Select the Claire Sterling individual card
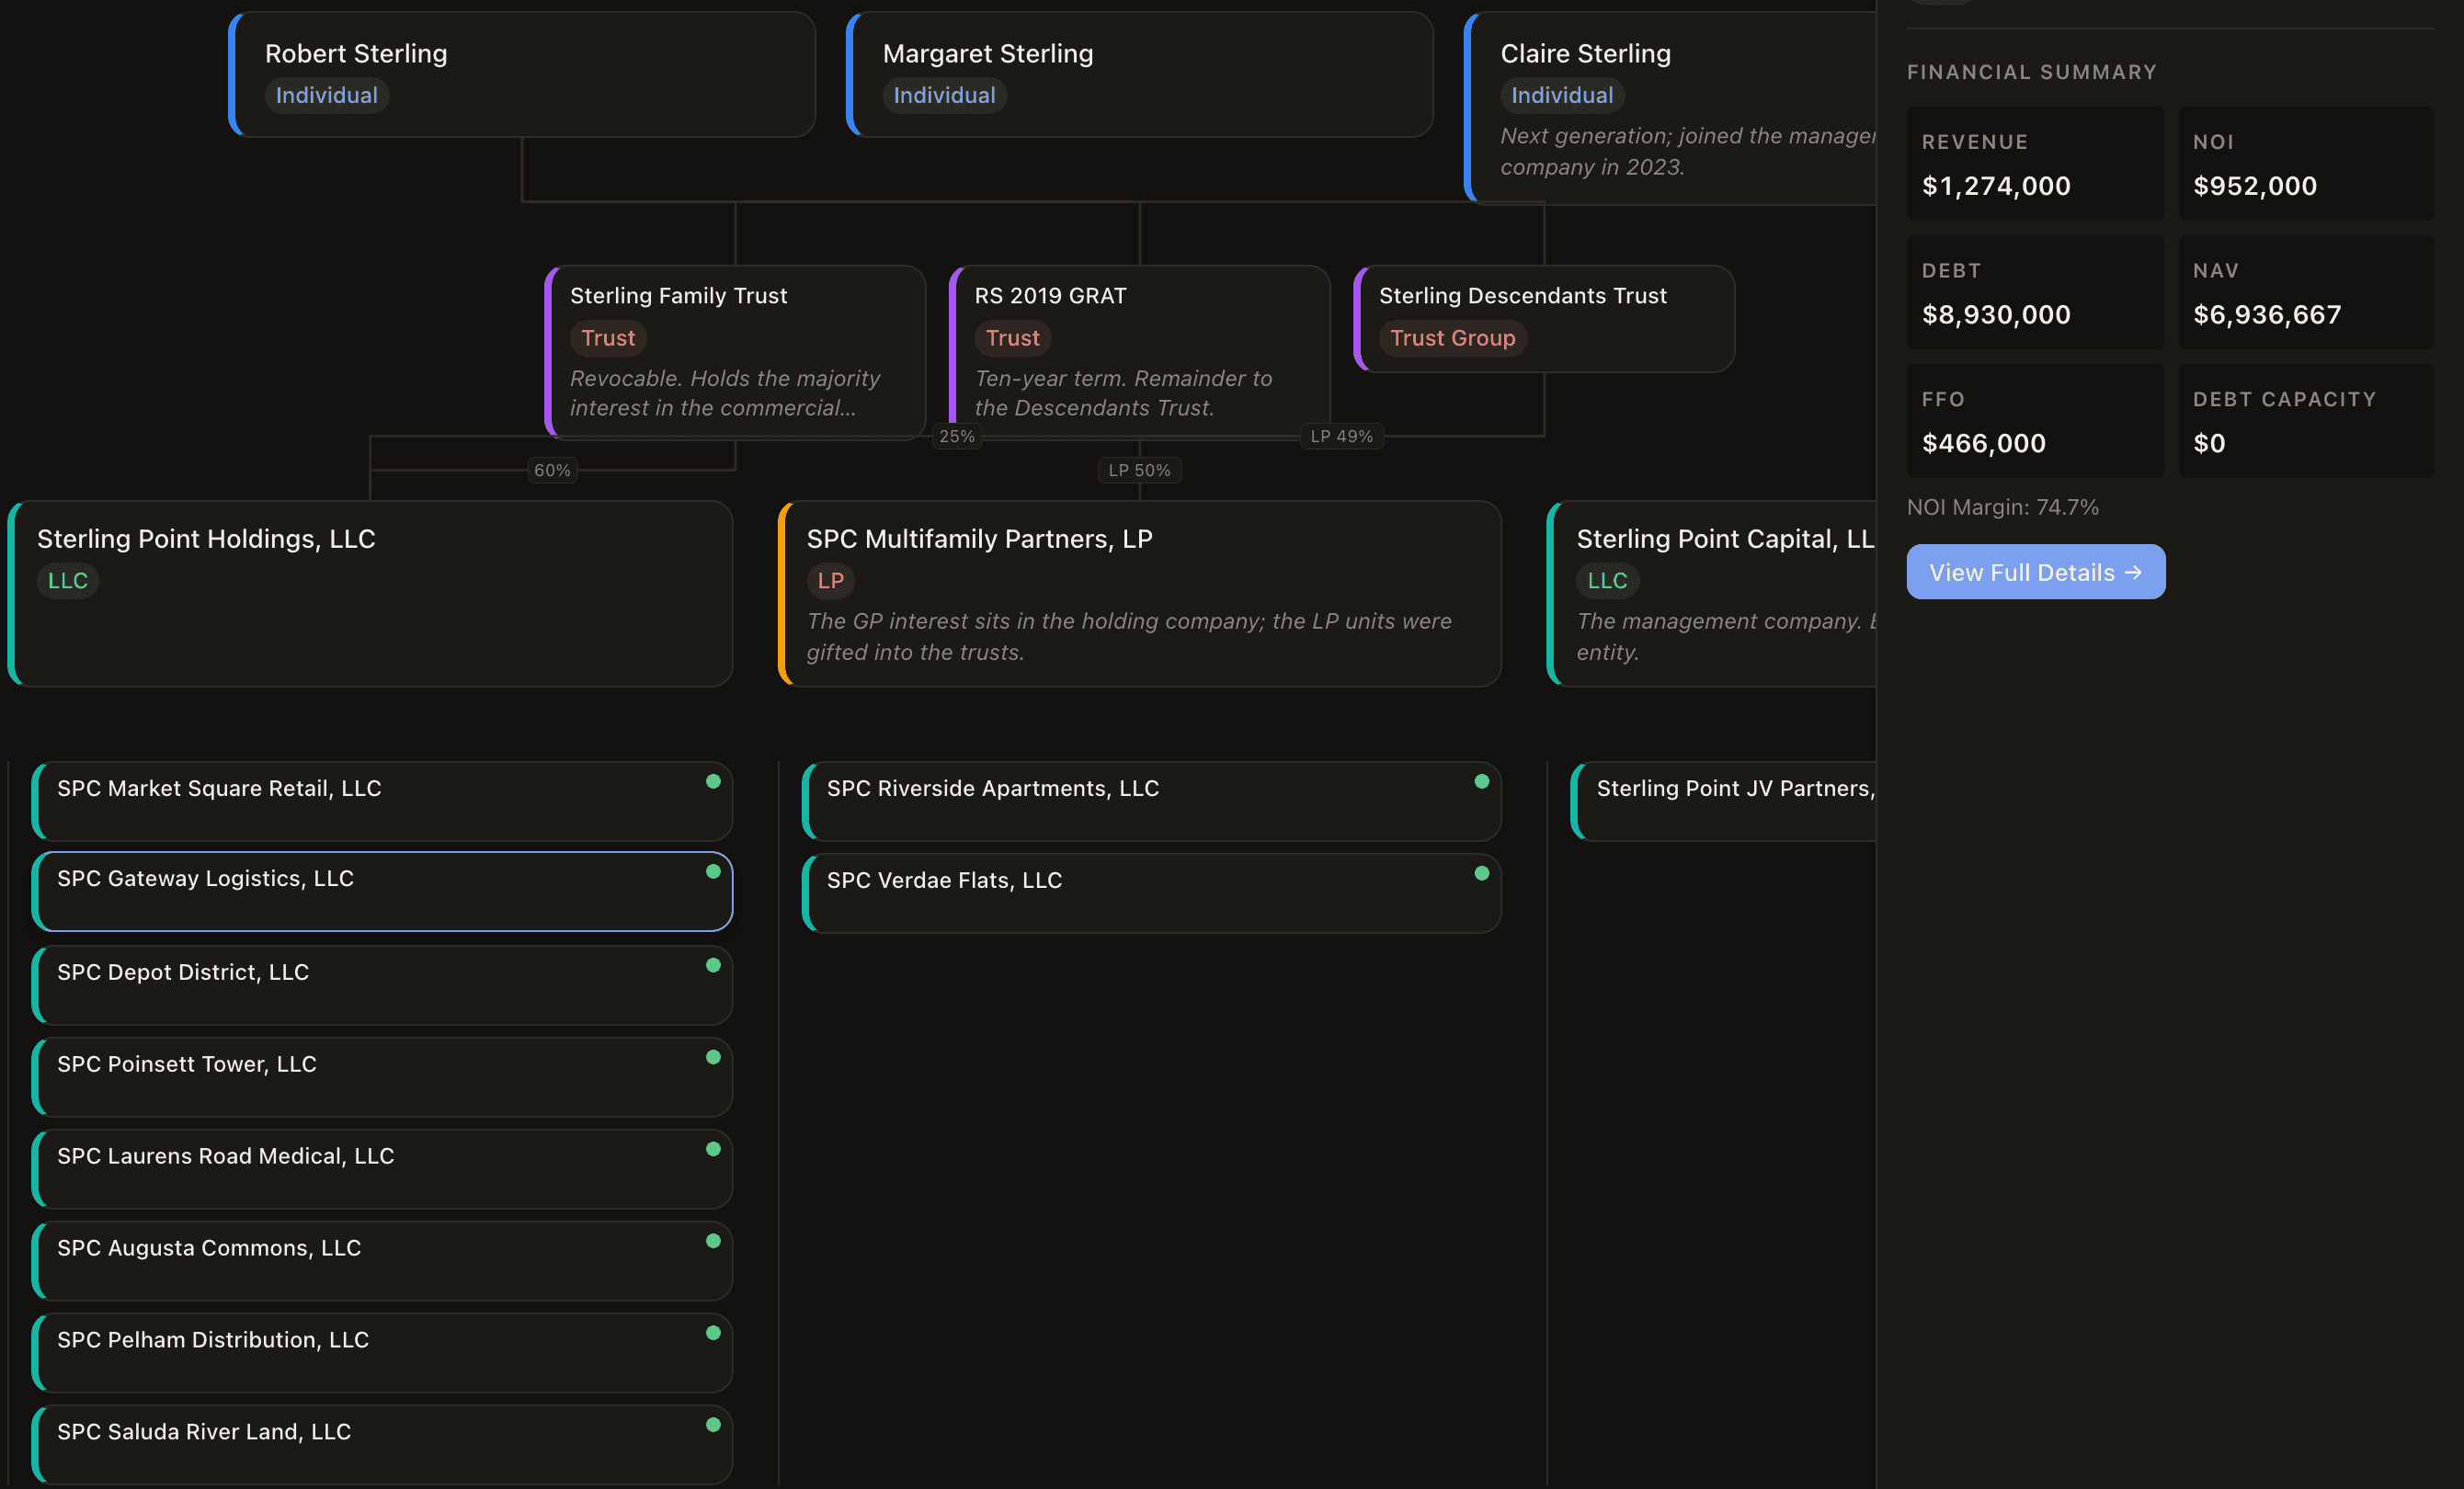This screenshot has height=1489, width=2464. pos(1670,108)
